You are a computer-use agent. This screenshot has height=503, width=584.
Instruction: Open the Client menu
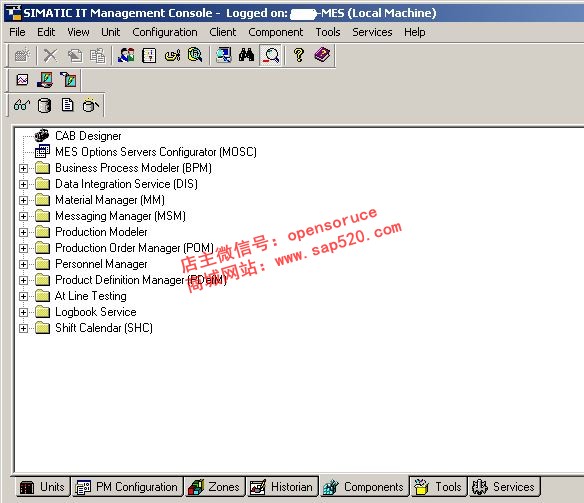222,32
